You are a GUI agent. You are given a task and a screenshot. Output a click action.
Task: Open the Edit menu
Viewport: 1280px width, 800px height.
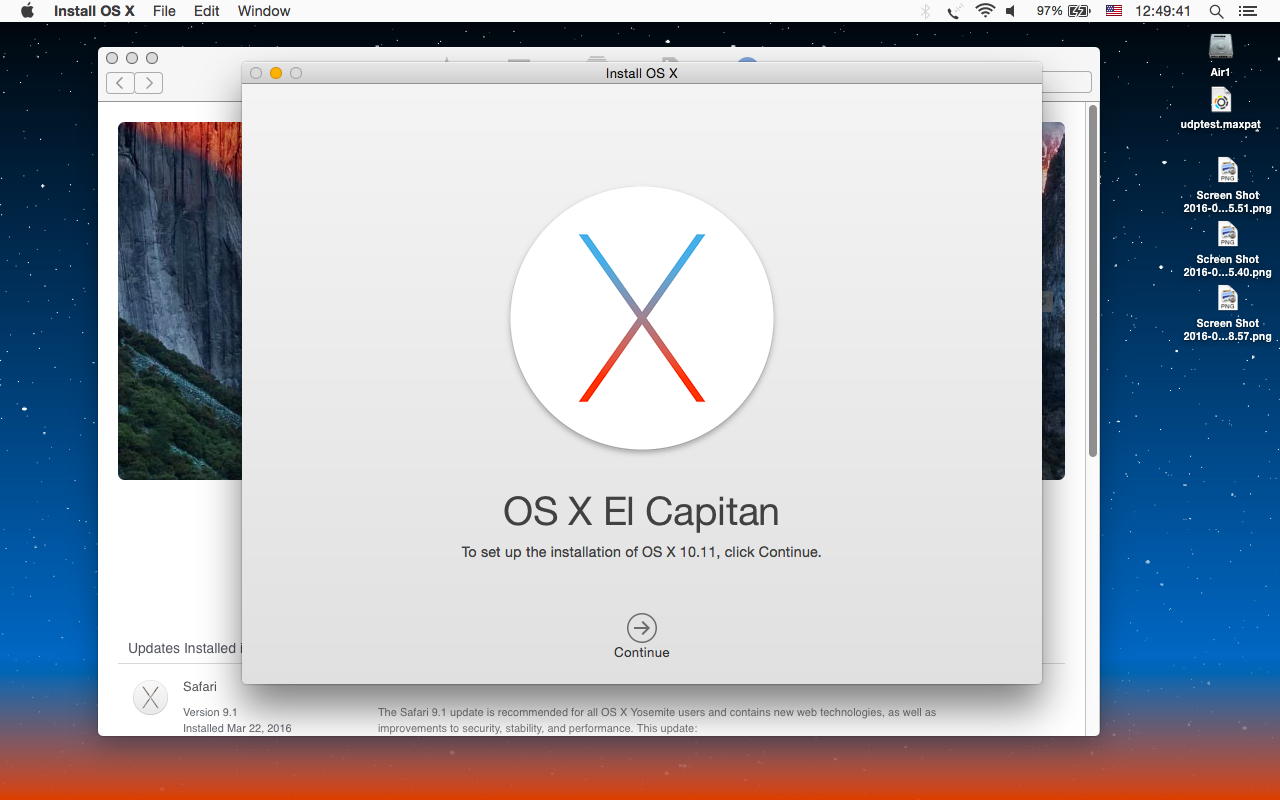point(207,11)
